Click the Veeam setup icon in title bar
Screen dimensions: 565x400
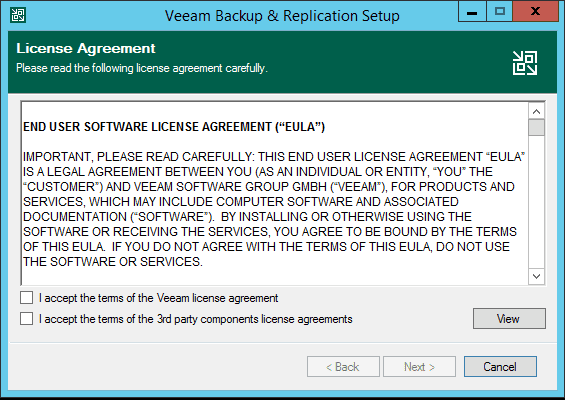click(x=18, y=15)
